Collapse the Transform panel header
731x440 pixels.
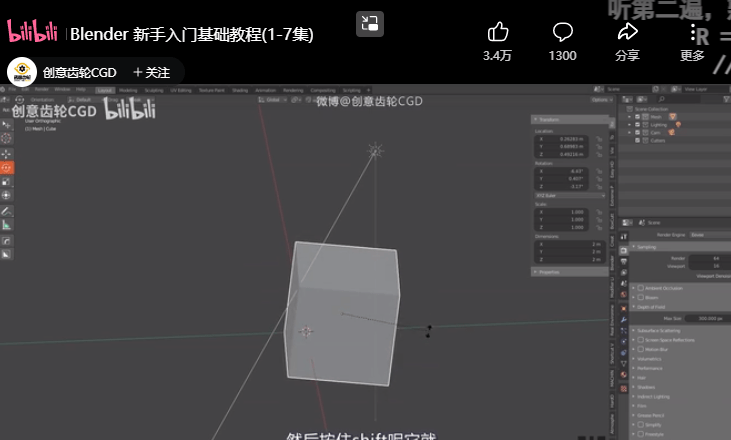point(570,120)
